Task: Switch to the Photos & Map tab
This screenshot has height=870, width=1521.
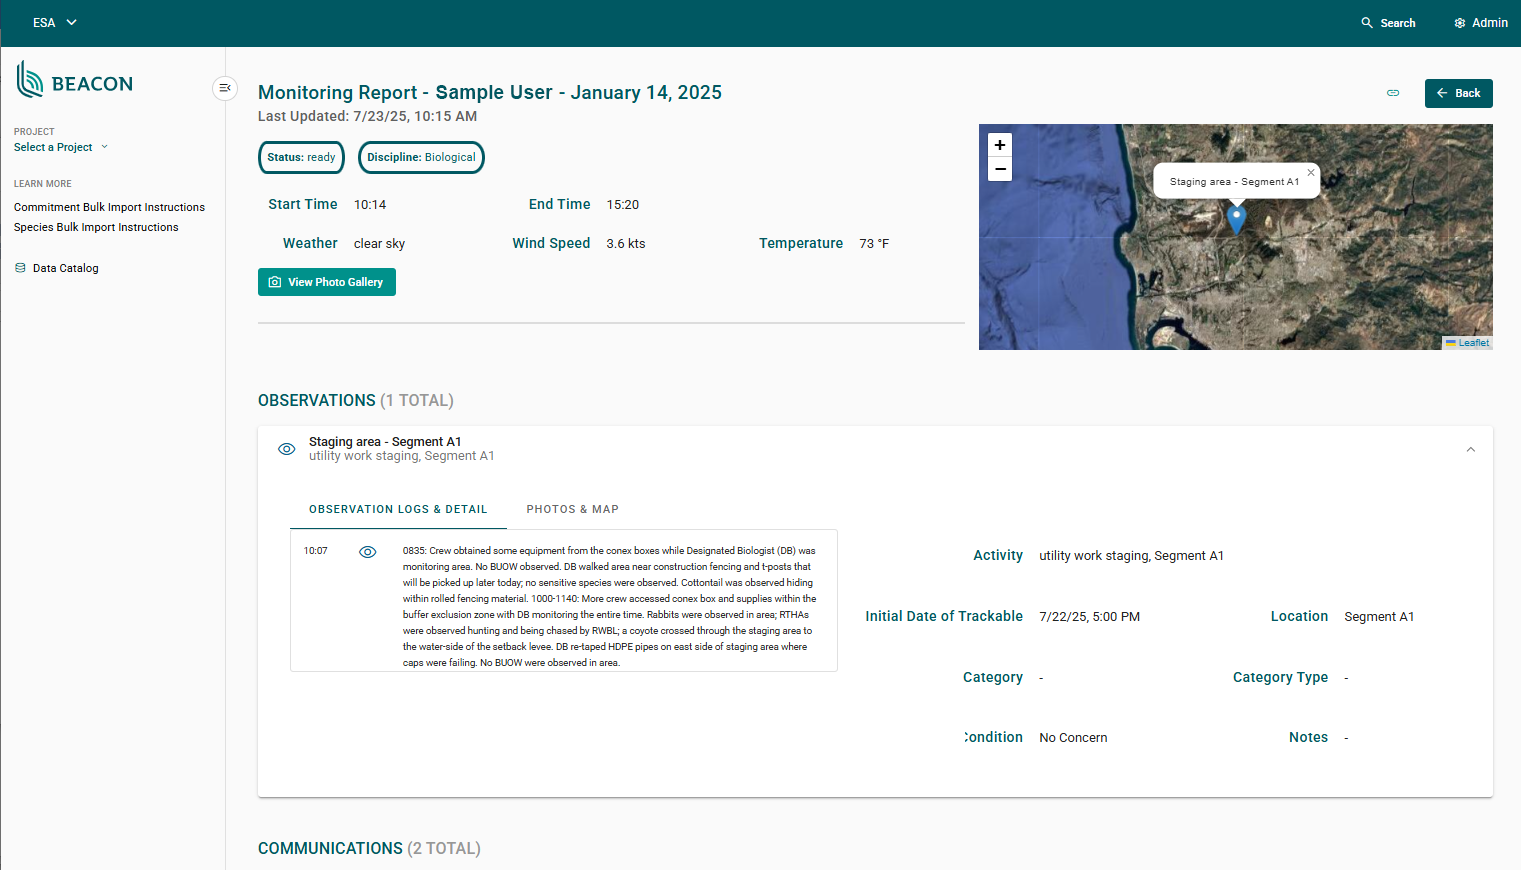Action: tap(572, 509)
